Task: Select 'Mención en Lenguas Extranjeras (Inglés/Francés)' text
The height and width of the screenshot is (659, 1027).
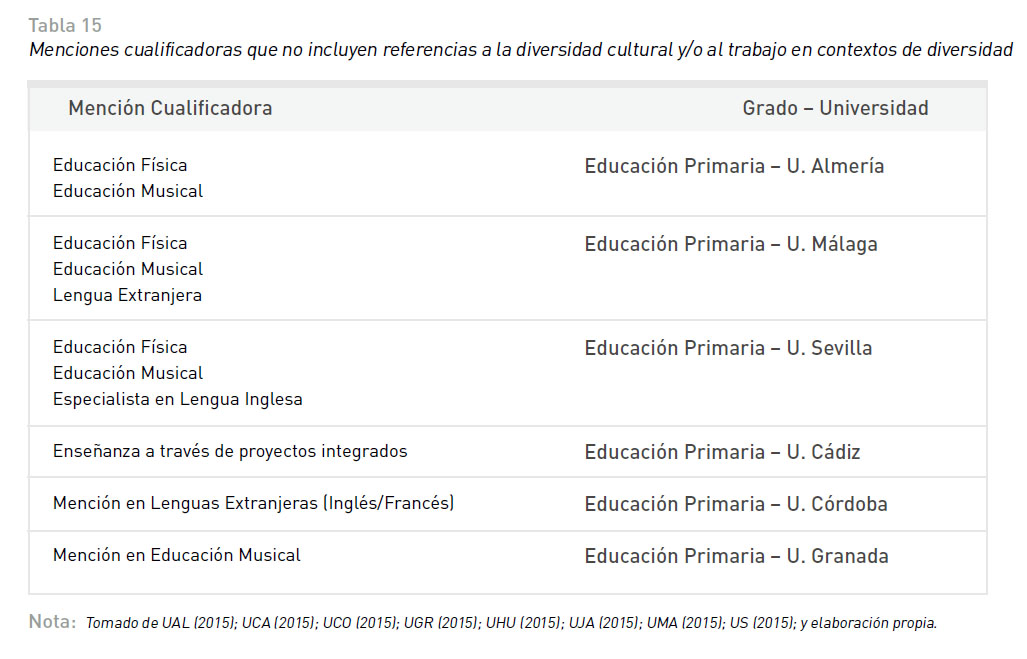Action: 253,503
